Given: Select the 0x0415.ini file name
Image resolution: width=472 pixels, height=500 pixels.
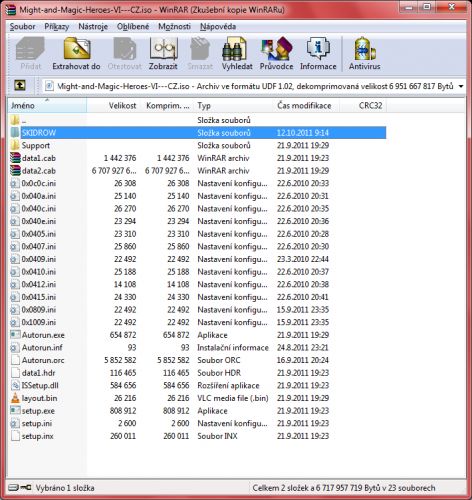Looking at the screenshot, I should (39, 297).
